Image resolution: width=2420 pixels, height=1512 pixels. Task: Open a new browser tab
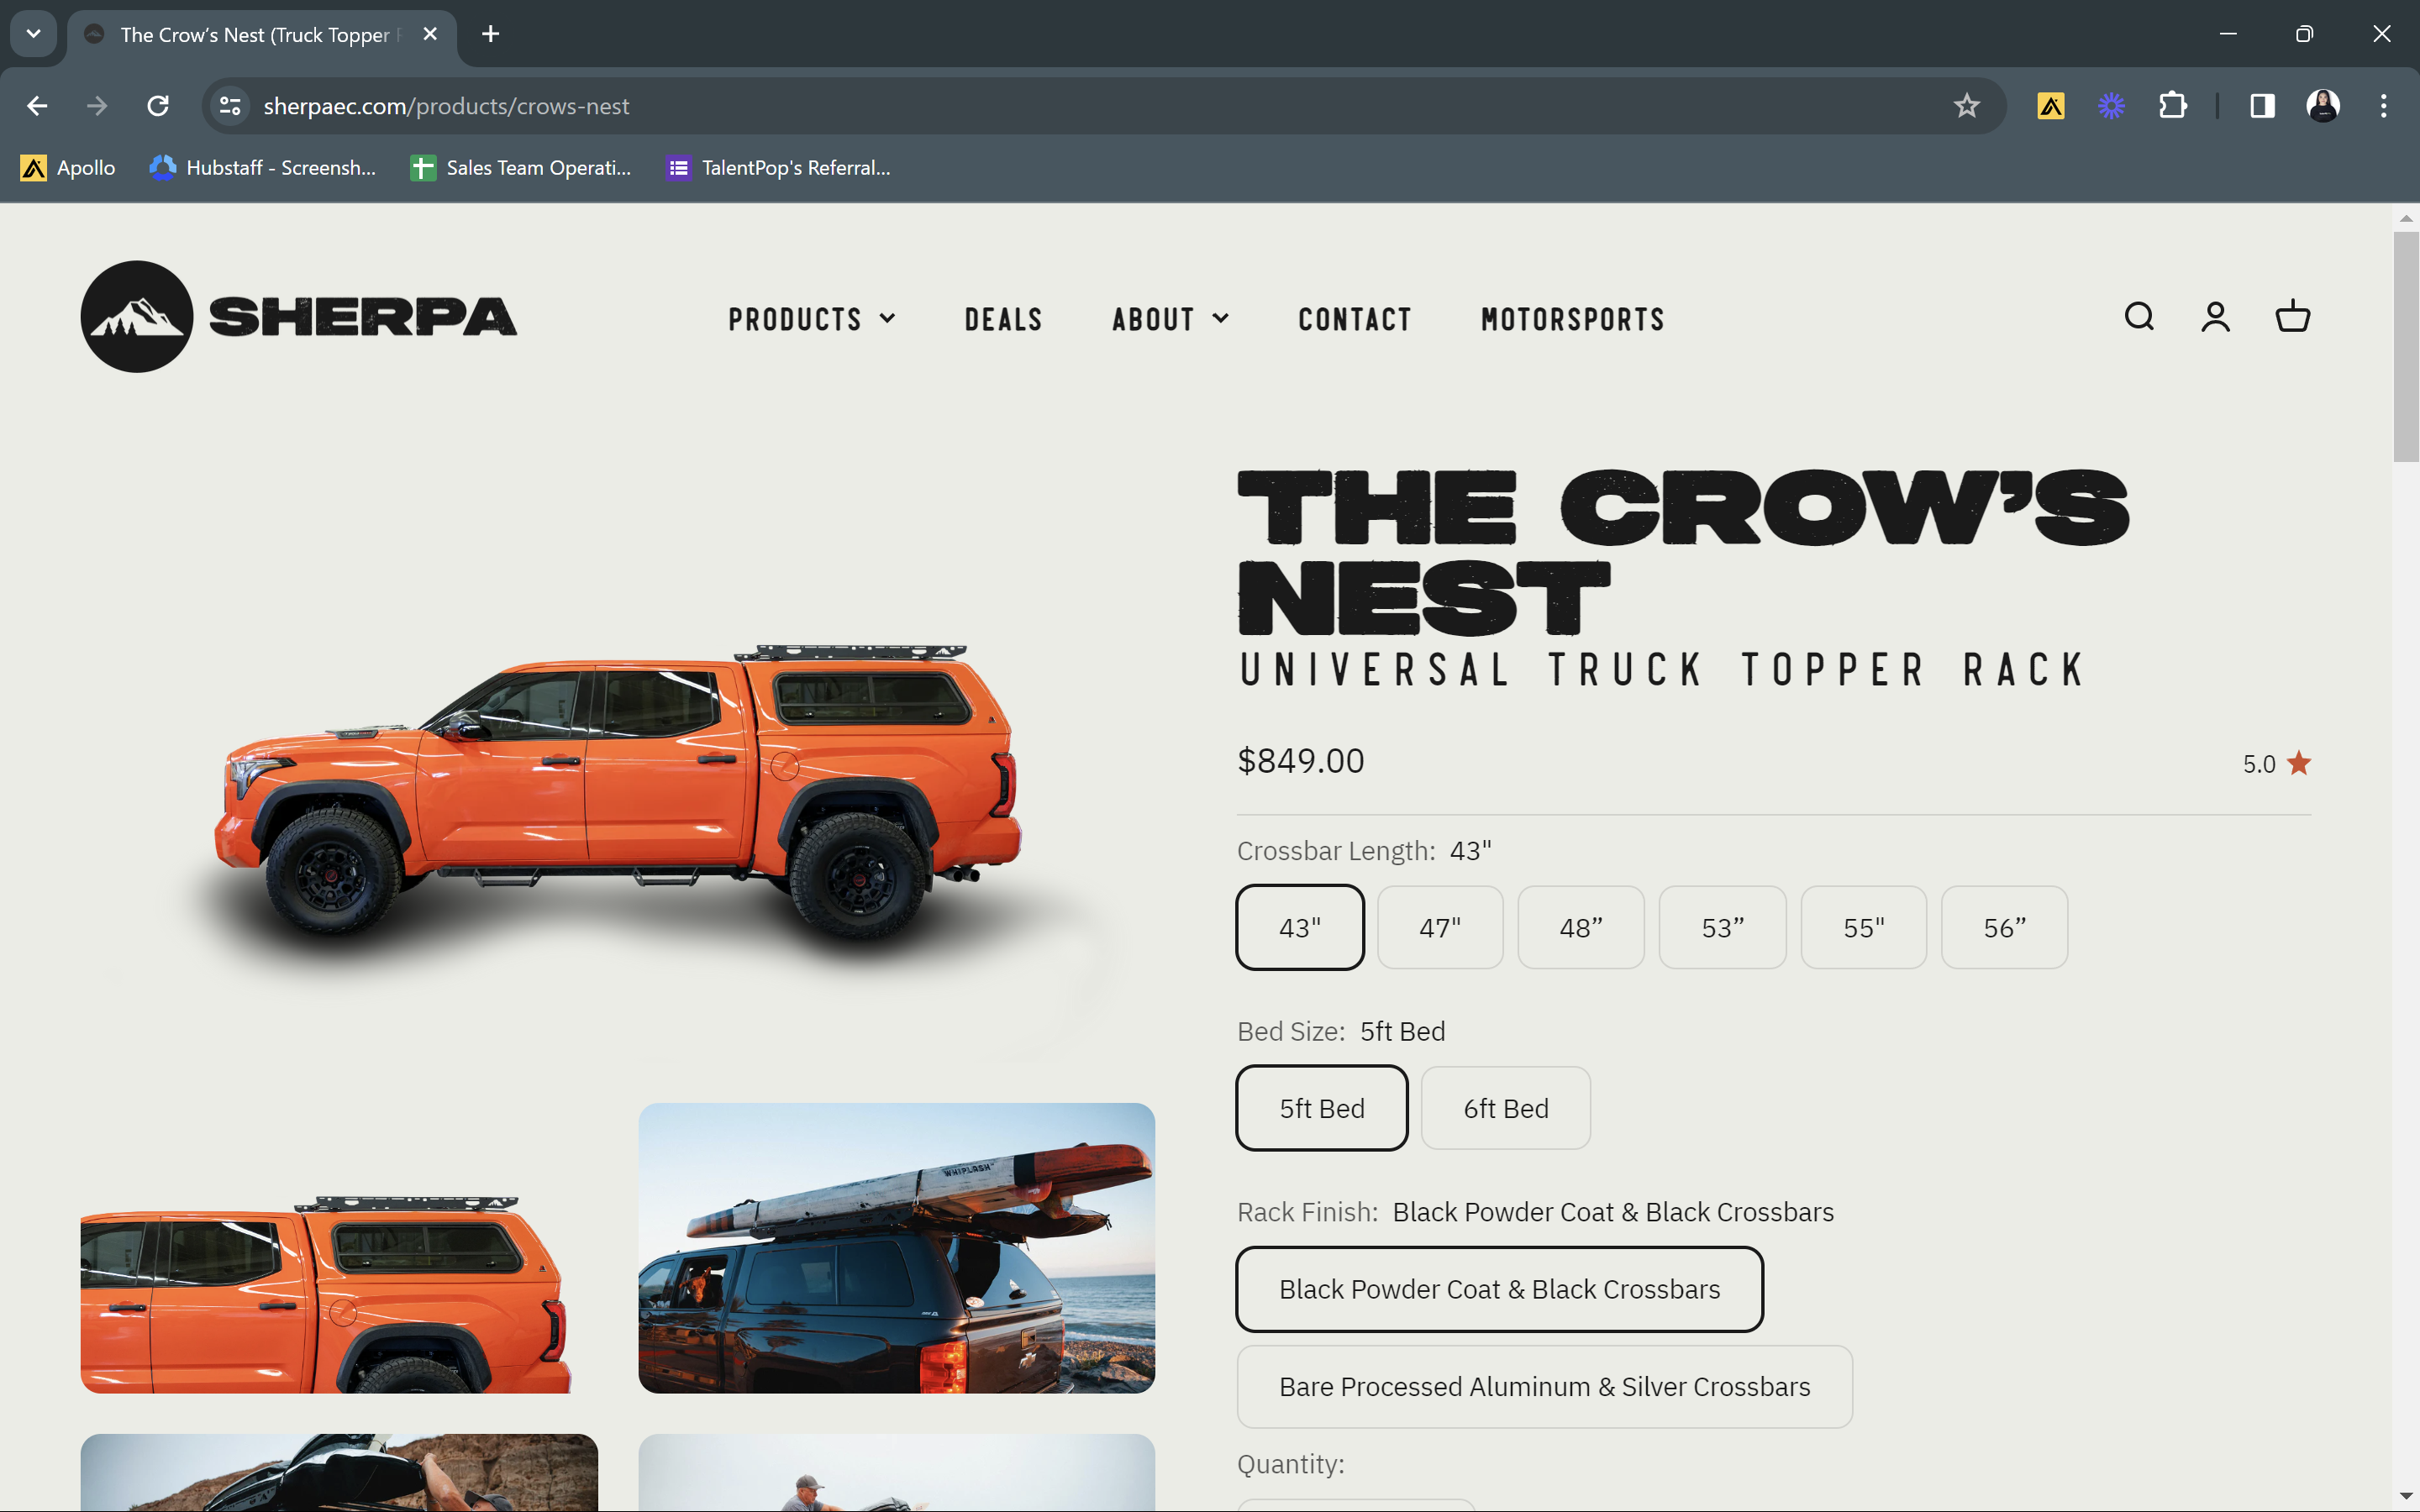pos(490,34)
